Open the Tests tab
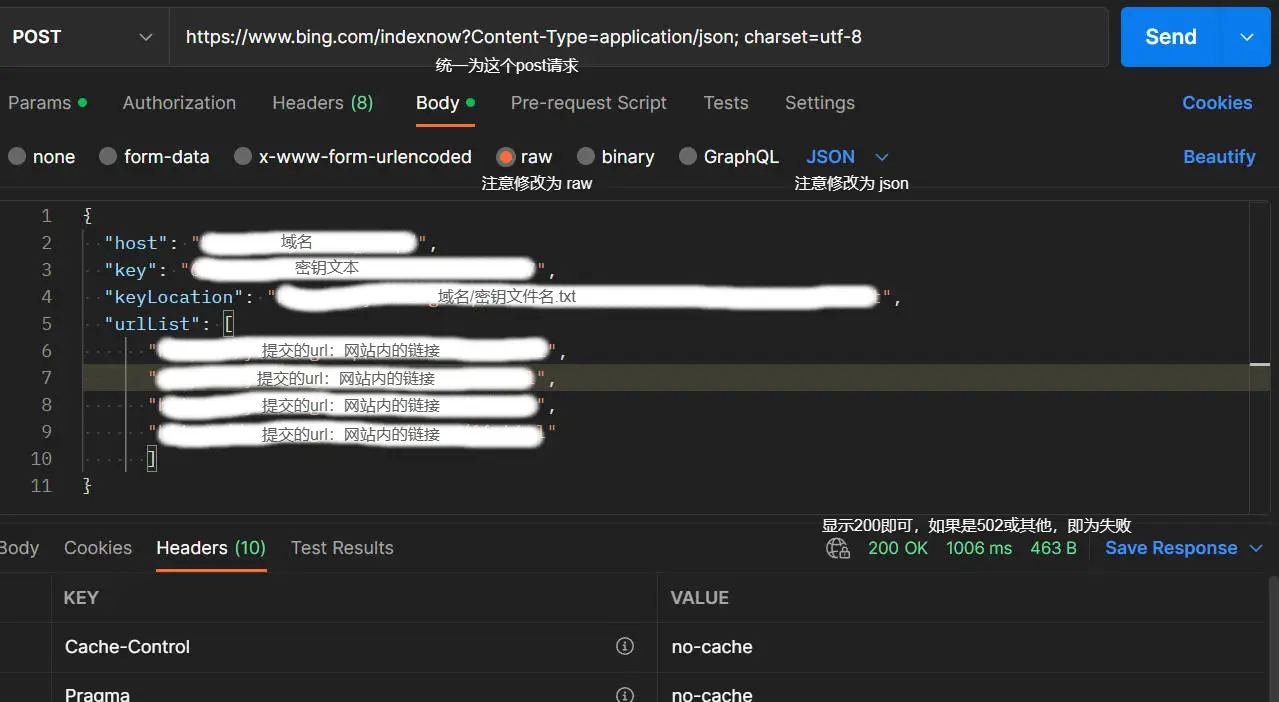Viewport: 1279px width, 702px height. point(726,103)
